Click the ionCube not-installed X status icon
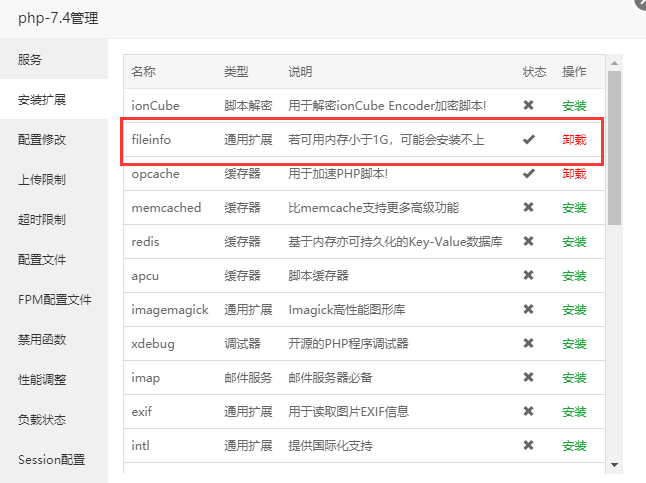646x483 pixels. coord(529,105)
